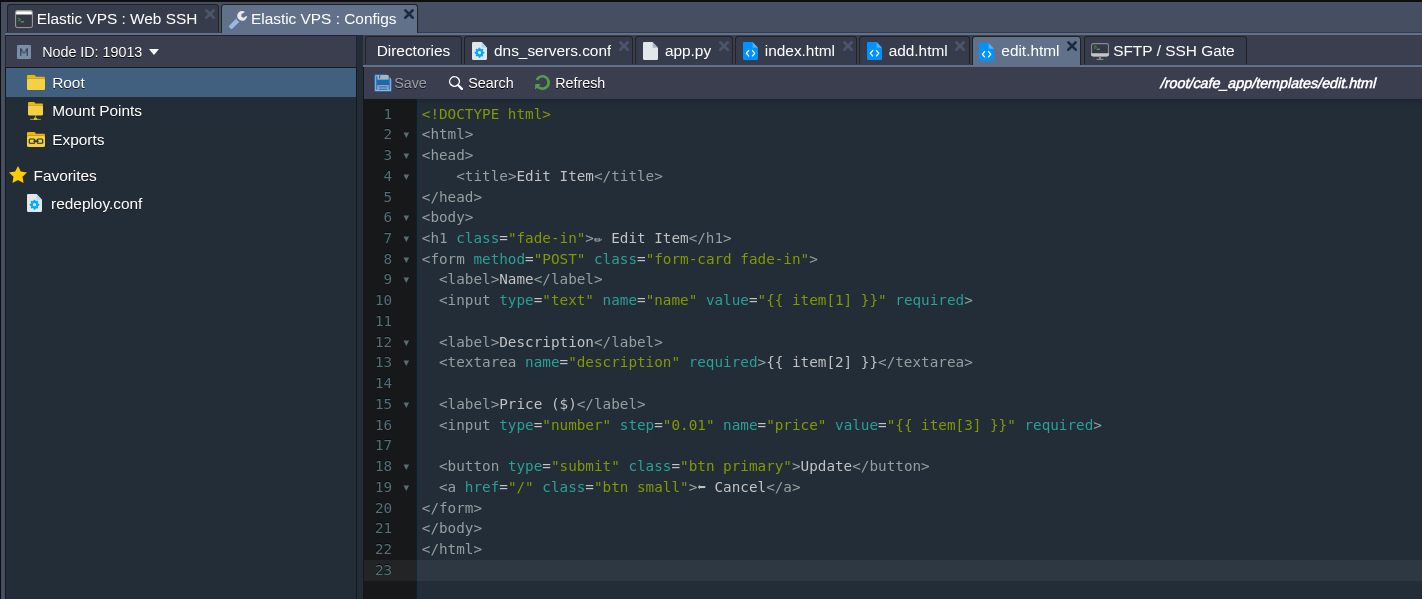Screen dimensions: 1422x599
Task: Click the "{{ item[2] }}" text in the textarea line
Action: point(822,362)
